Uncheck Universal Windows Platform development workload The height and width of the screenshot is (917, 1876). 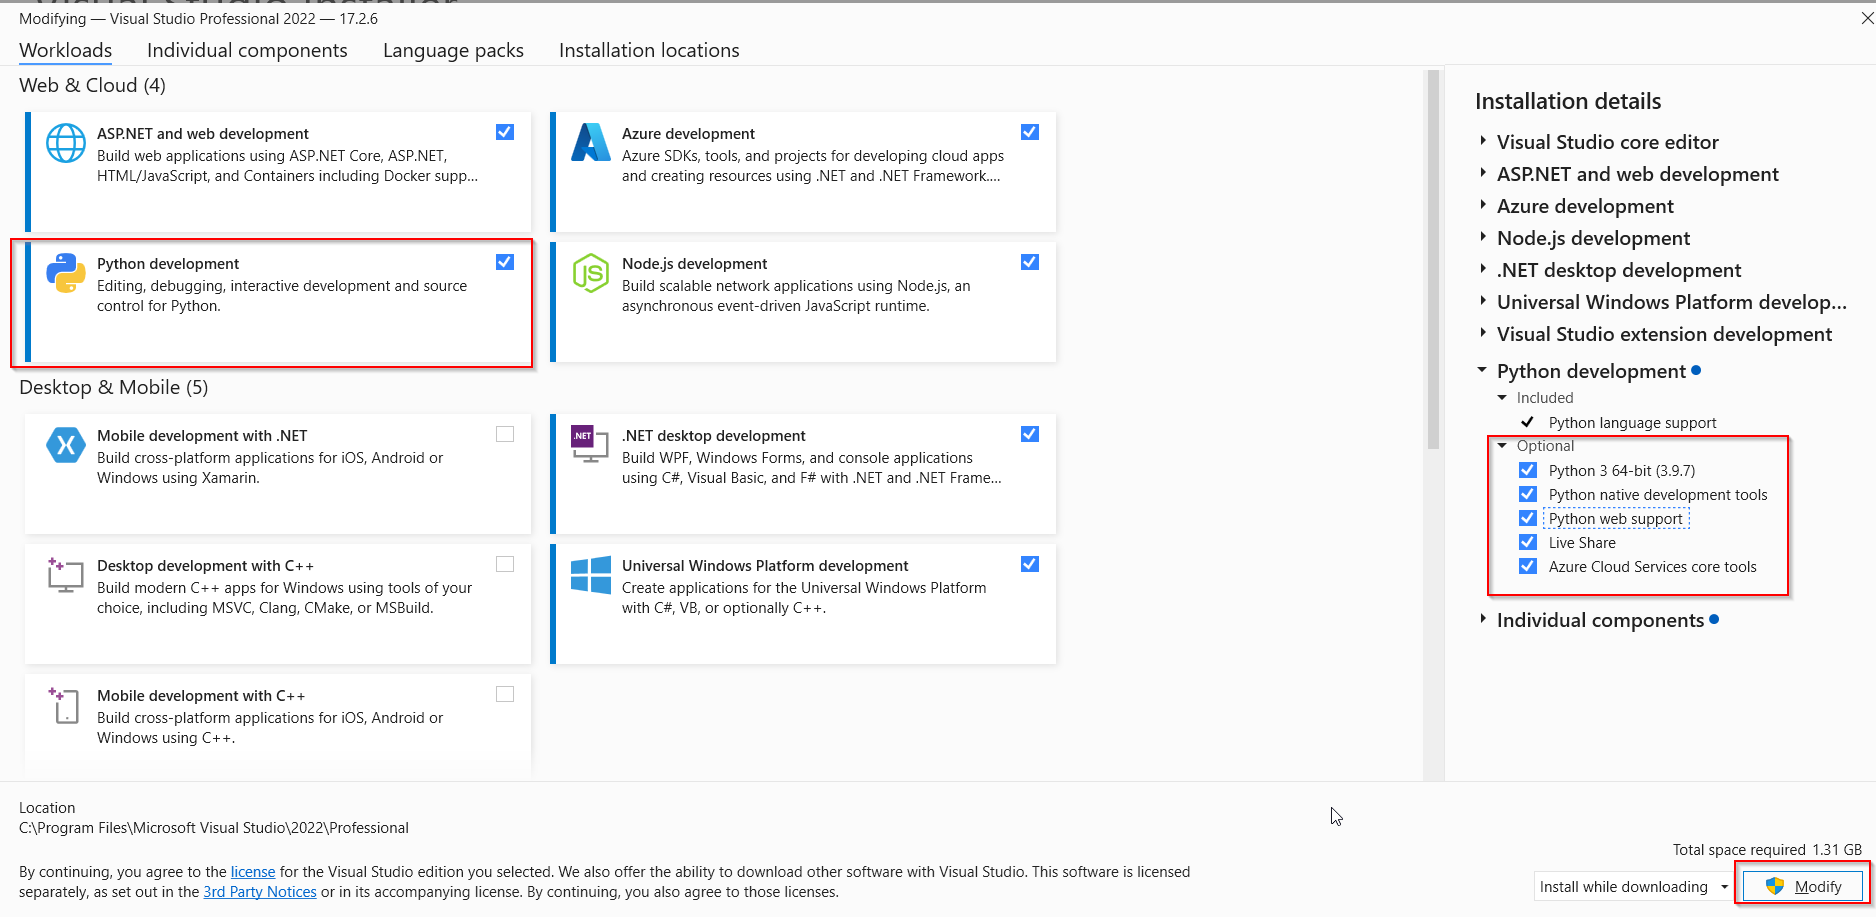1030,564
